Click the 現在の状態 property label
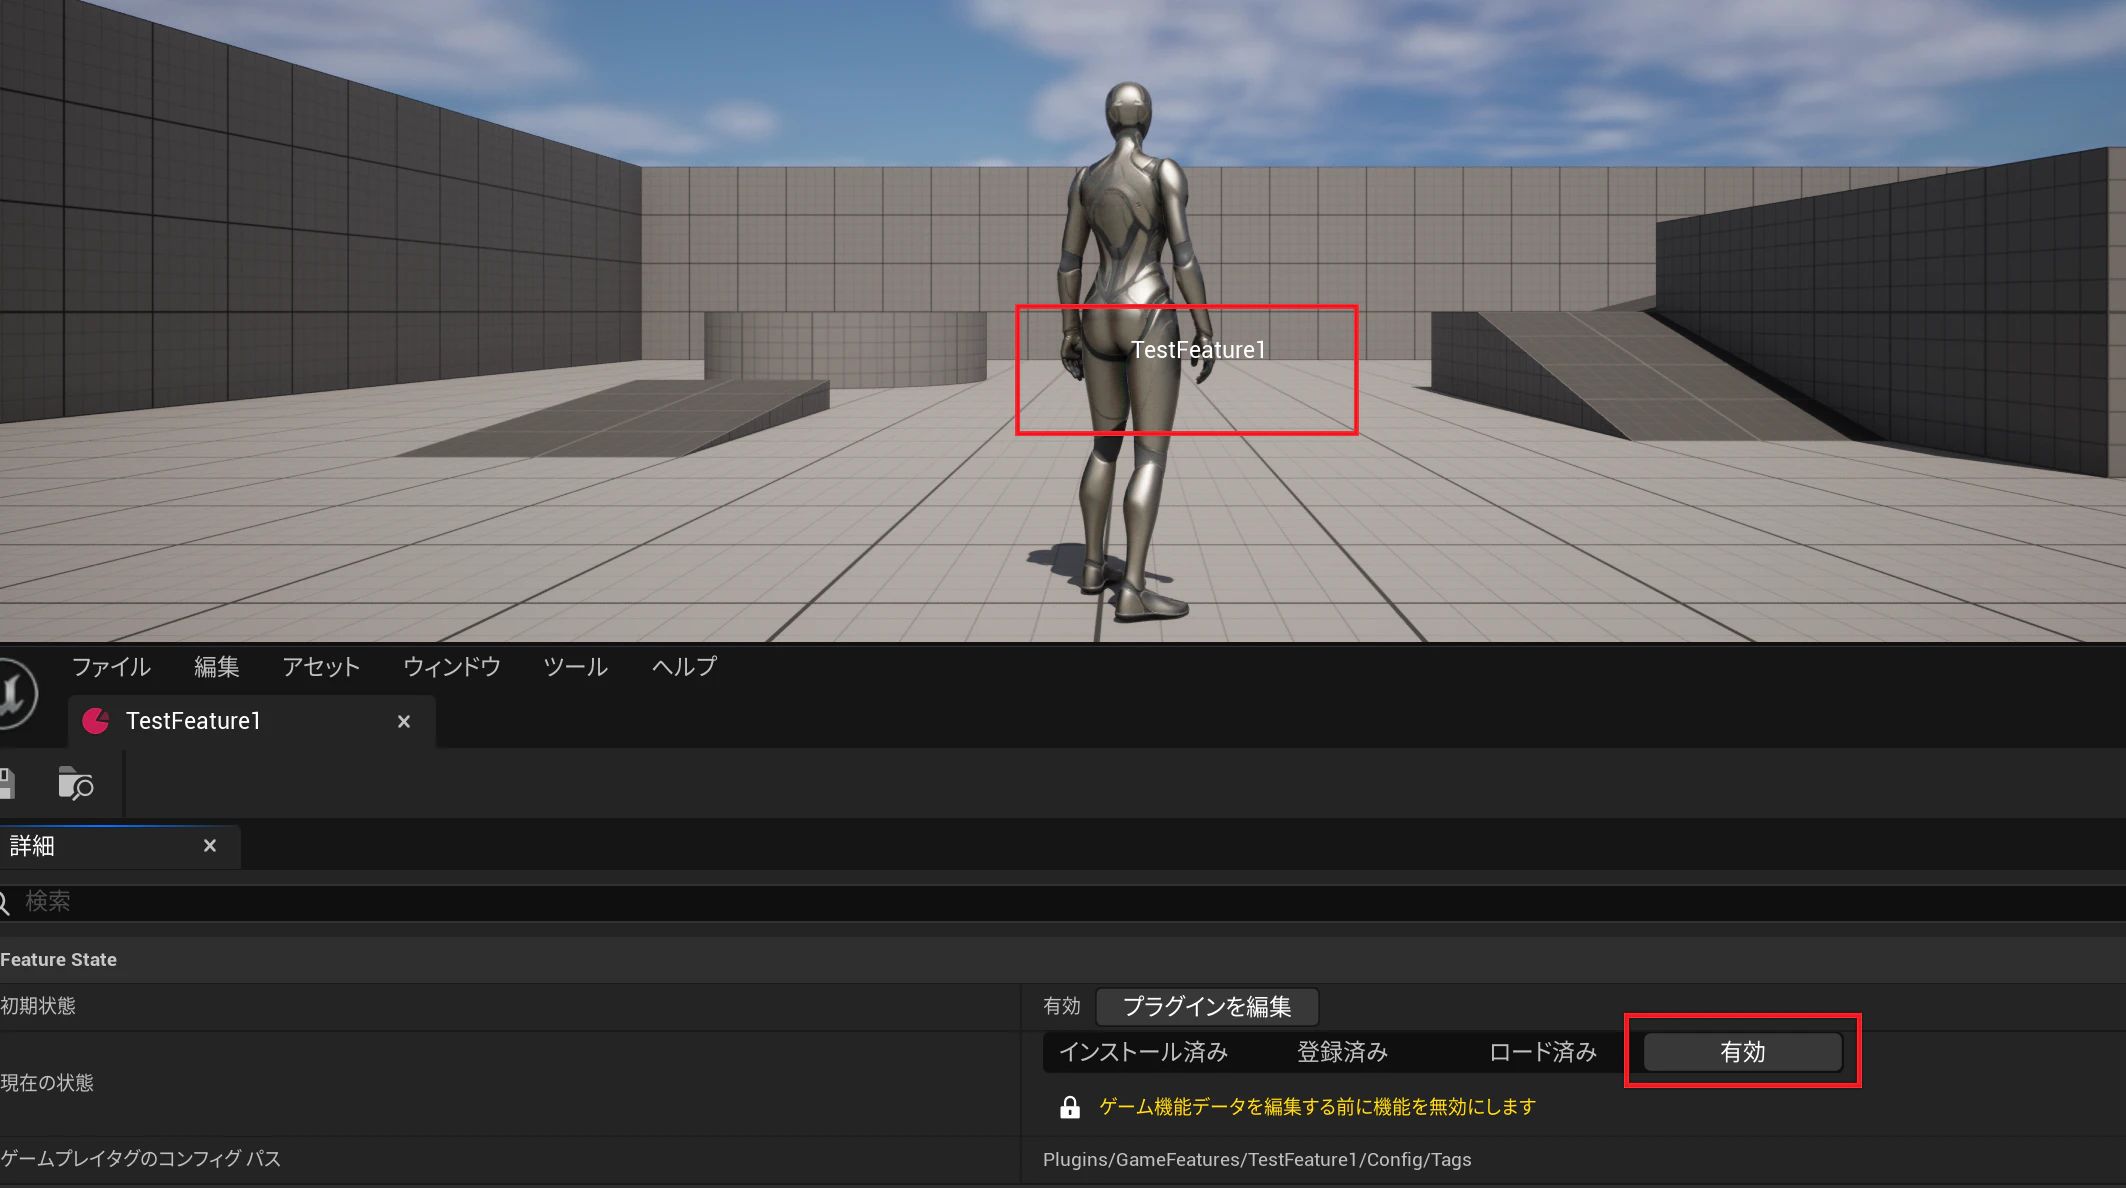 47,1083
